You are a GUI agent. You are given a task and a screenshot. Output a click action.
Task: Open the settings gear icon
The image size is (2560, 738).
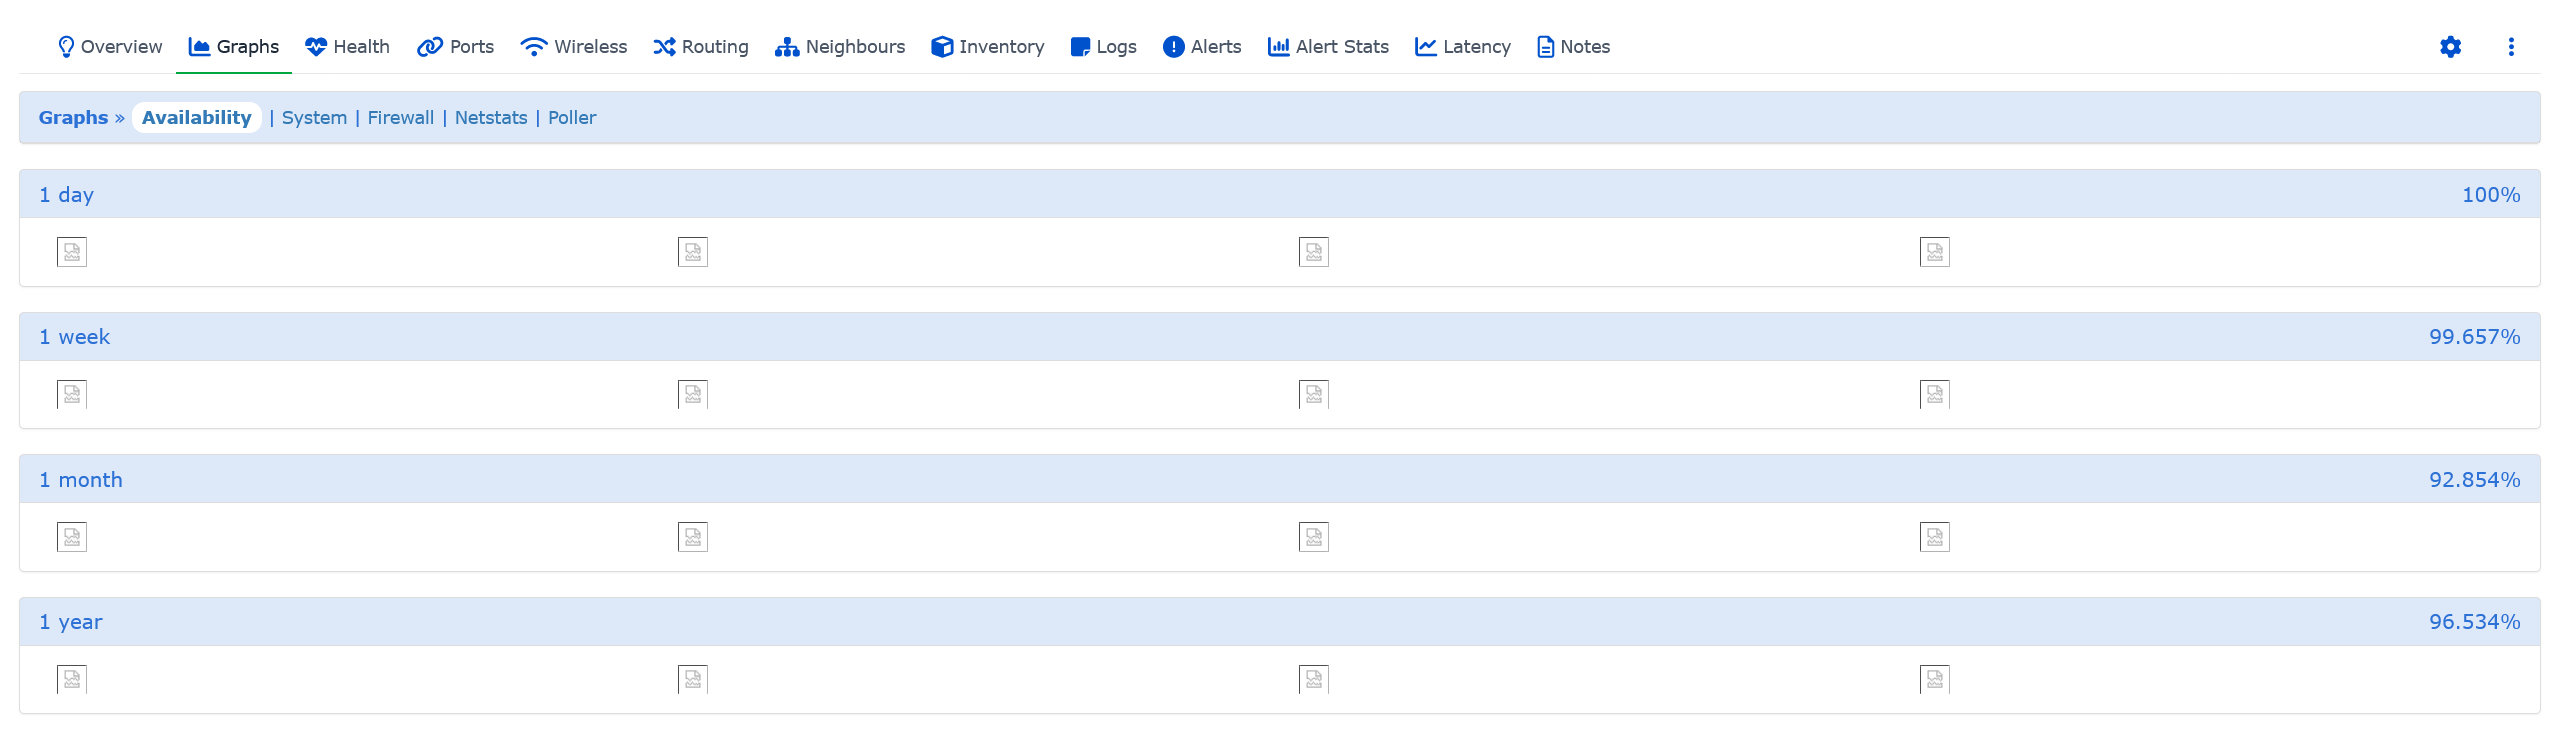pos(2450,47)
